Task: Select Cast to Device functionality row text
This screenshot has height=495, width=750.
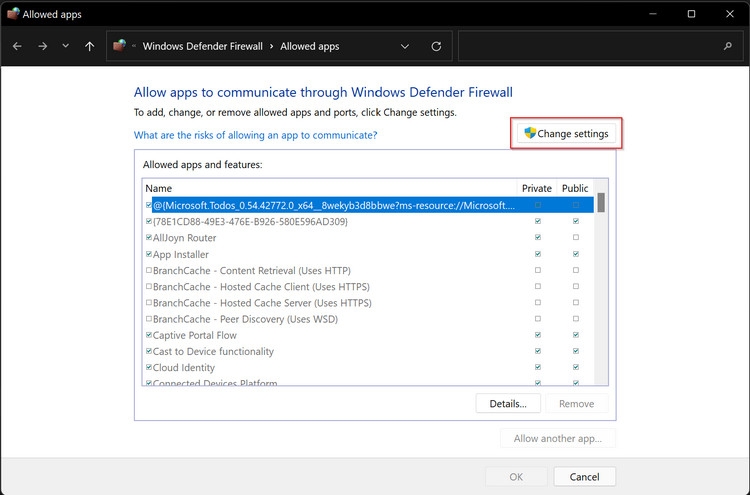Action: tap(213, 352)
